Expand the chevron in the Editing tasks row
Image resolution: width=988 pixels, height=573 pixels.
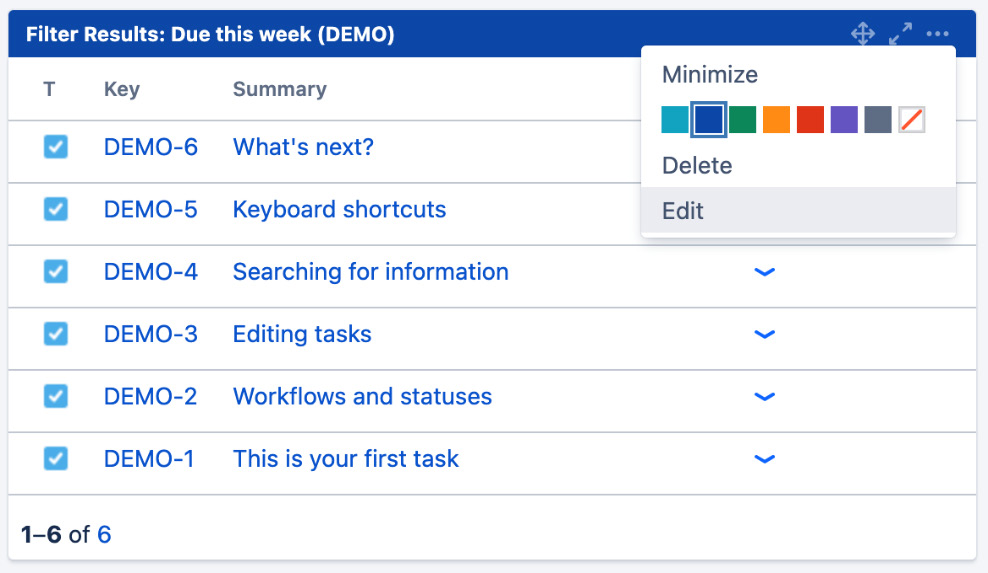[764, 334]
